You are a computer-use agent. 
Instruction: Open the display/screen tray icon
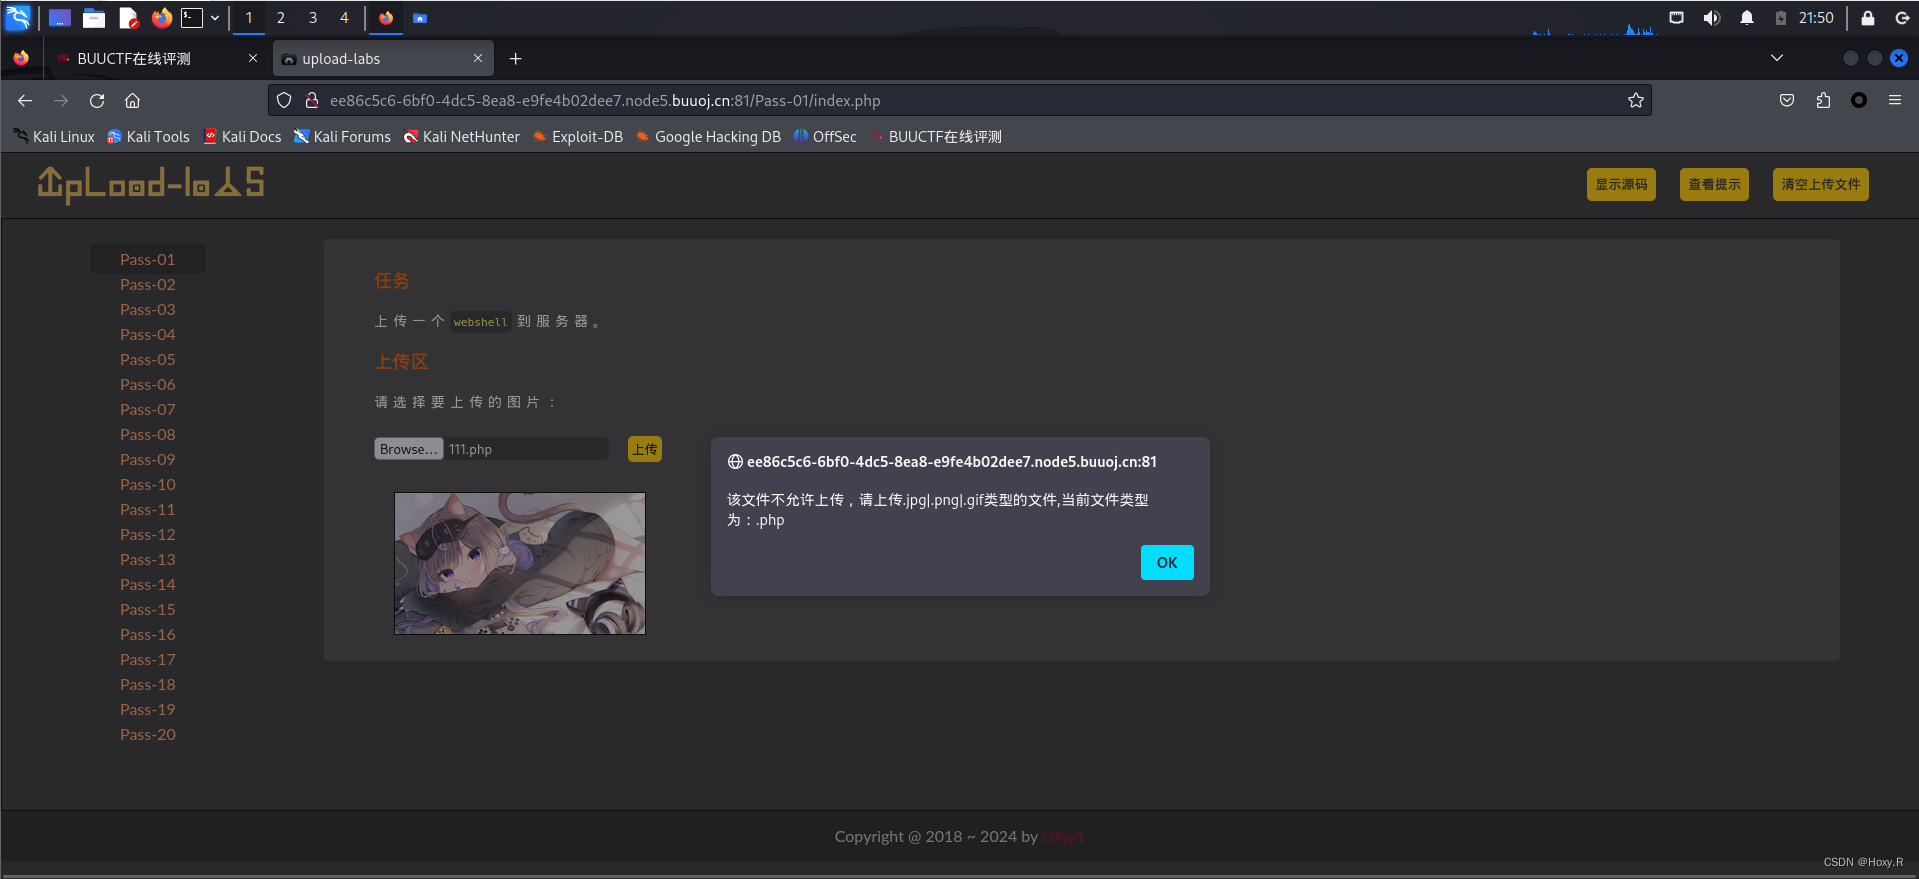point(1677,18)
